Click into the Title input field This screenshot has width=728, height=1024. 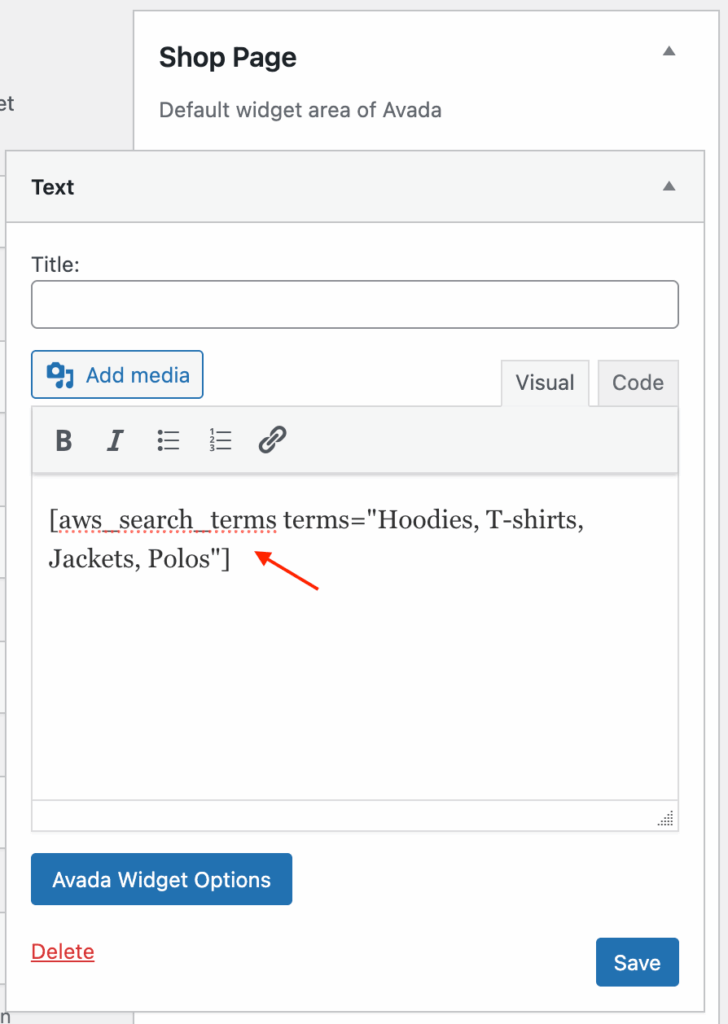(354, 304)
